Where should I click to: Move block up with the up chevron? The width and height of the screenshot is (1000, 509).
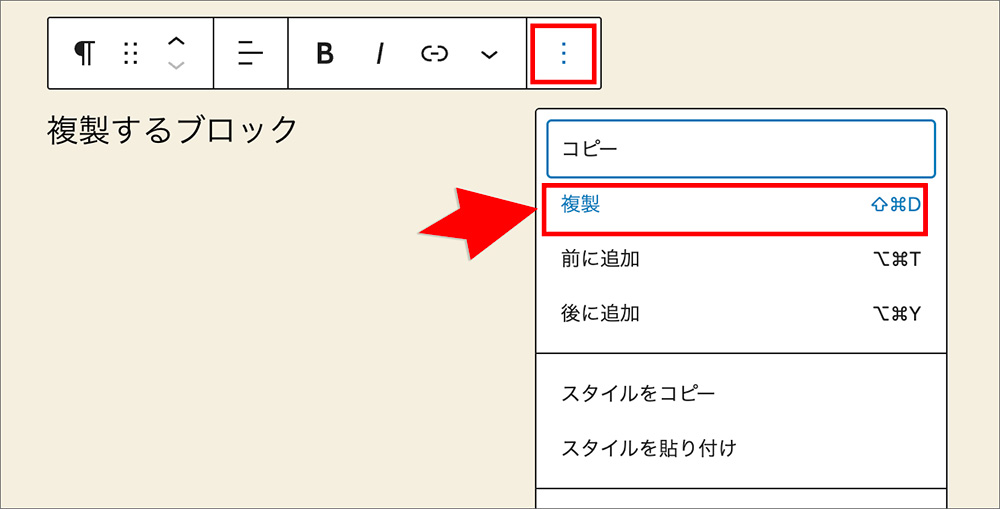click(x=176, y=41)
